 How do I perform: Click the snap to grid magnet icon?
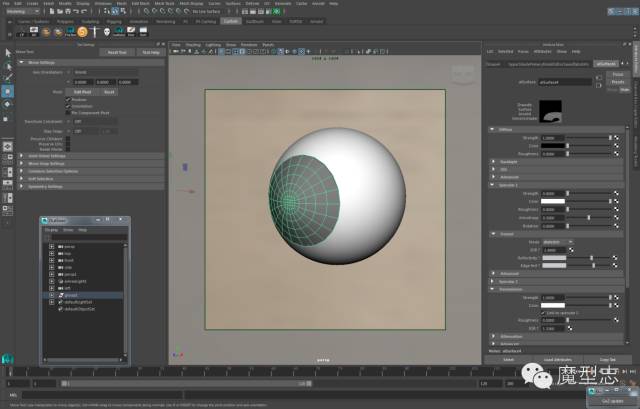146,11
